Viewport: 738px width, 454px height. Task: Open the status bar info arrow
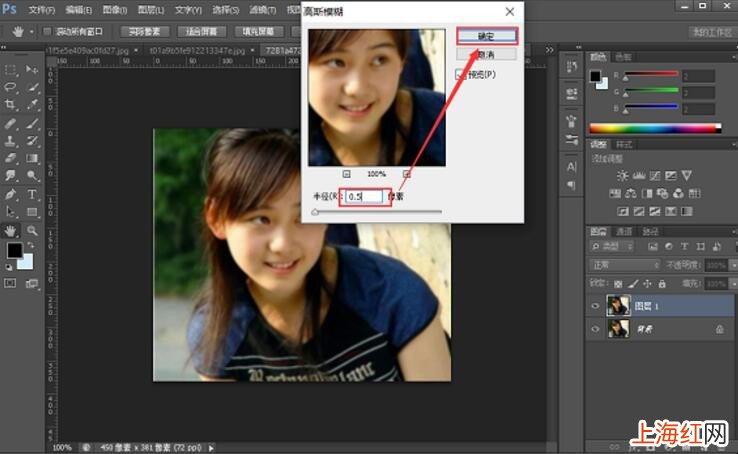pos(211,447)
